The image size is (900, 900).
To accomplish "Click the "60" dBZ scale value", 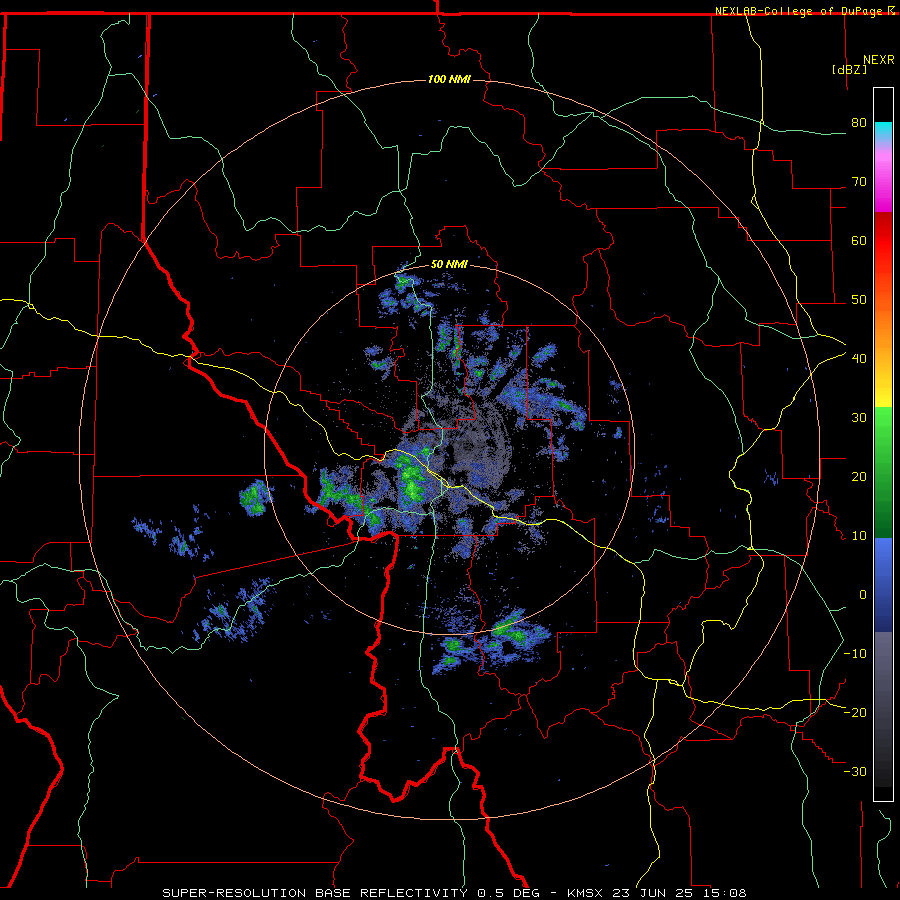I will tap(859, 240).
